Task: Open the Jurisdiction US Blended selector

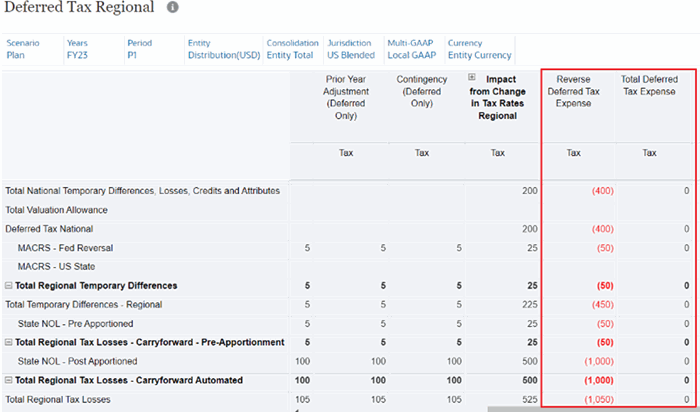Action: coord(351,56)
